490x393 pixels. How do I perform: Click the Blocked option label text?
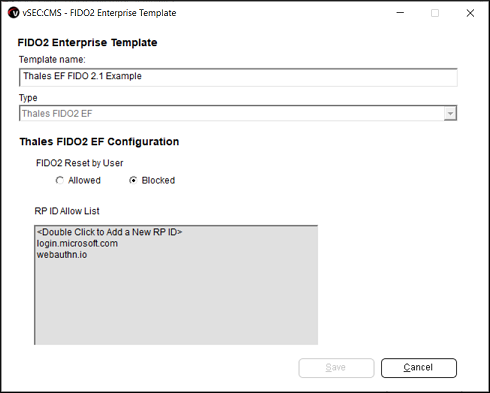click(158, 180)
